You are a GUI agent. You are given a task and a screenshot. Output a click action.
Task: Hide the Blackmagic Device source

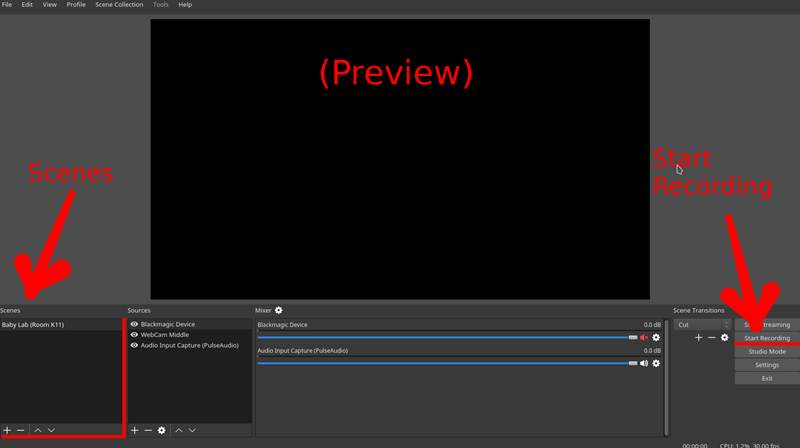coord(134,325)
